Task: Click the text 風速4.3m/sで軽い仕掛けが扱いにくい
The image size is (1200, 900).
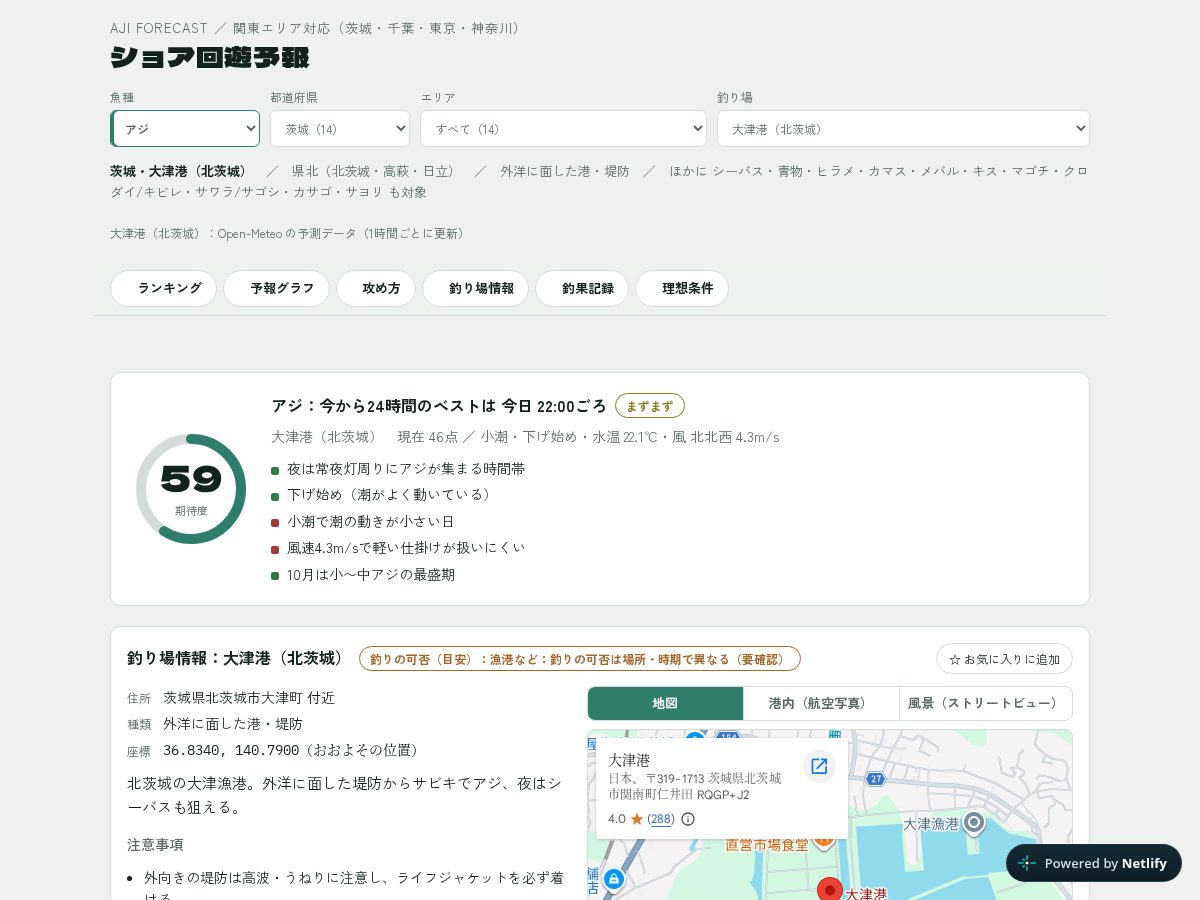Action: [x=406, y=548]
